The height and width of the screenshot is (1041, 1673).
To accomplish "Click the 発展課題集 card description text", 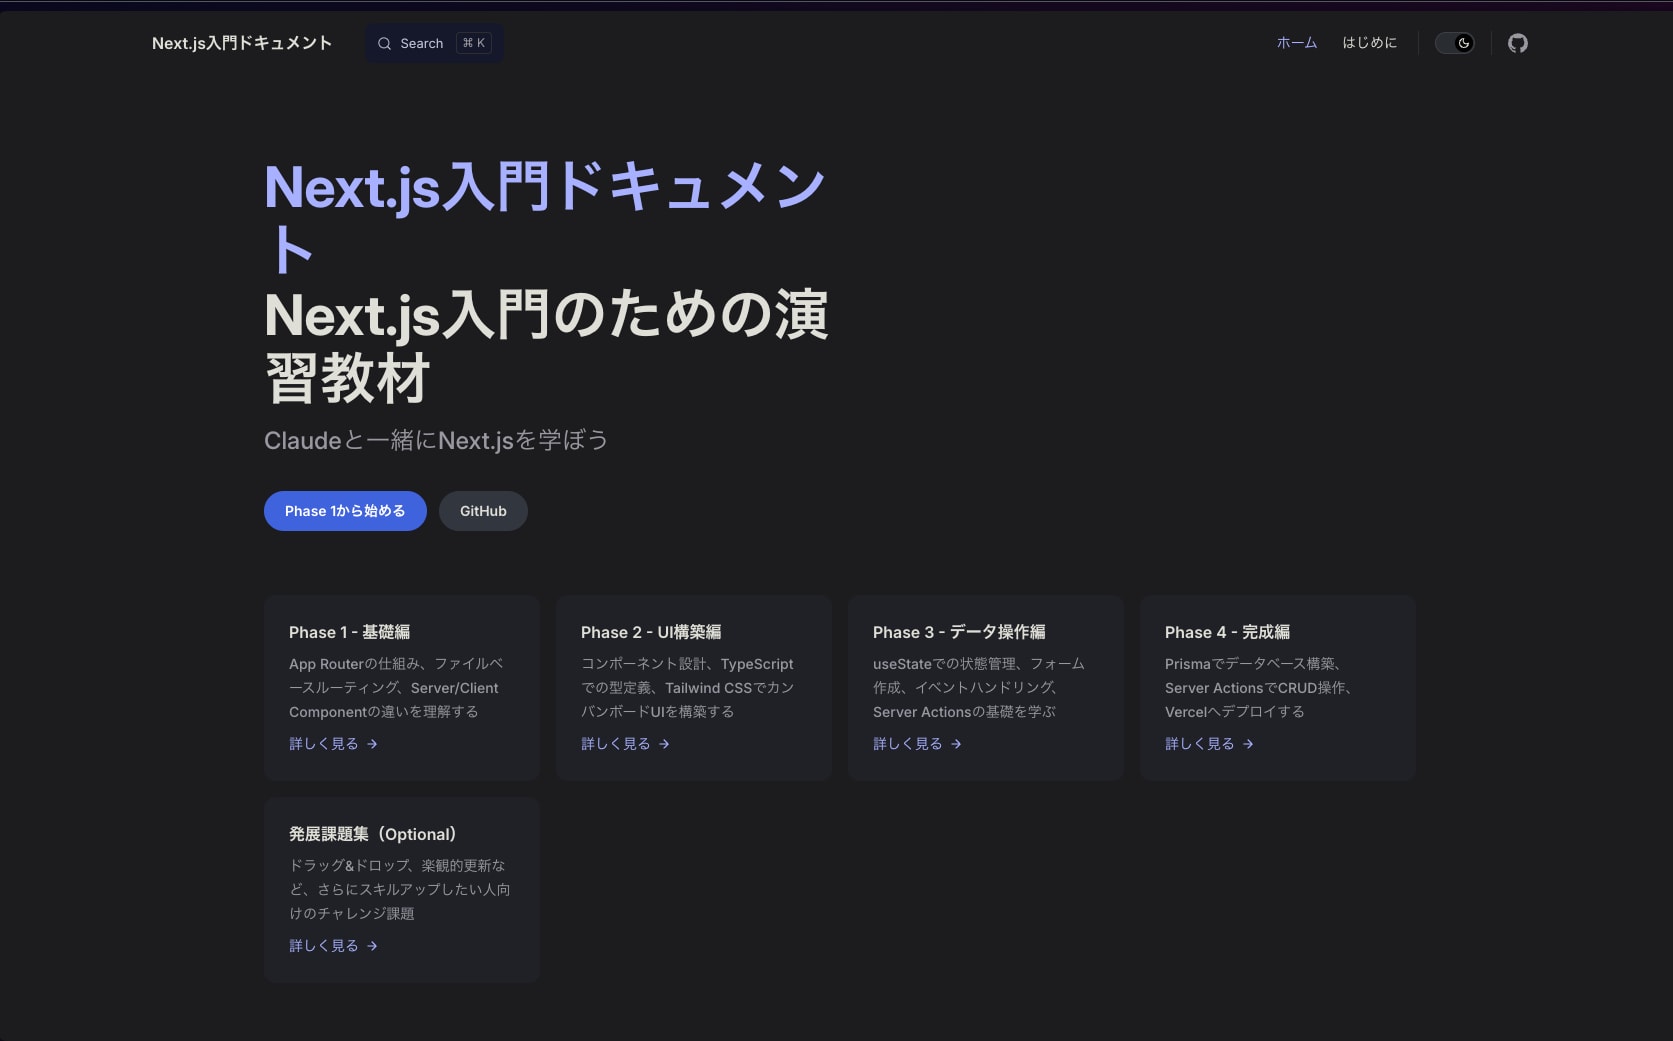I will [x=399, y=890].
